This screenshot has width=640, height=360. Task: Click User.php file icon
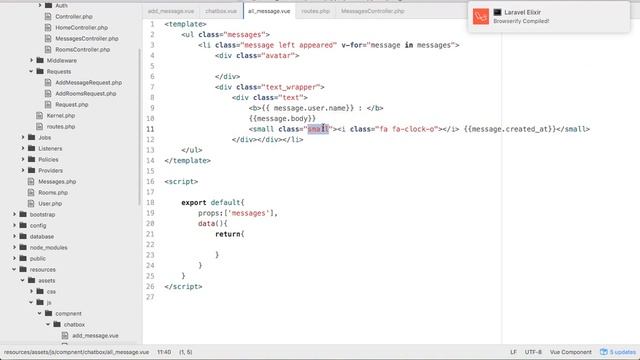31,203
